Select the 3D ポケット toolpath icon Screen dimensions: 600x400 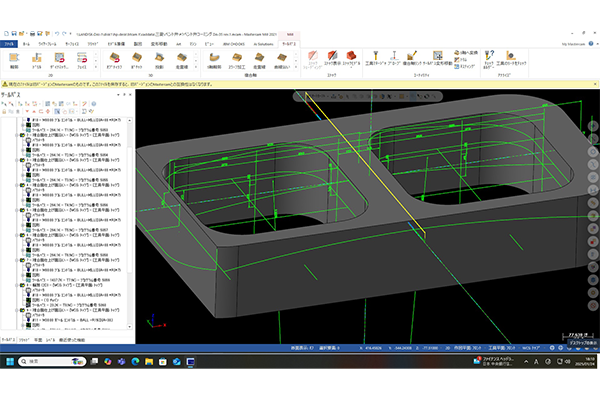(137, 60)
